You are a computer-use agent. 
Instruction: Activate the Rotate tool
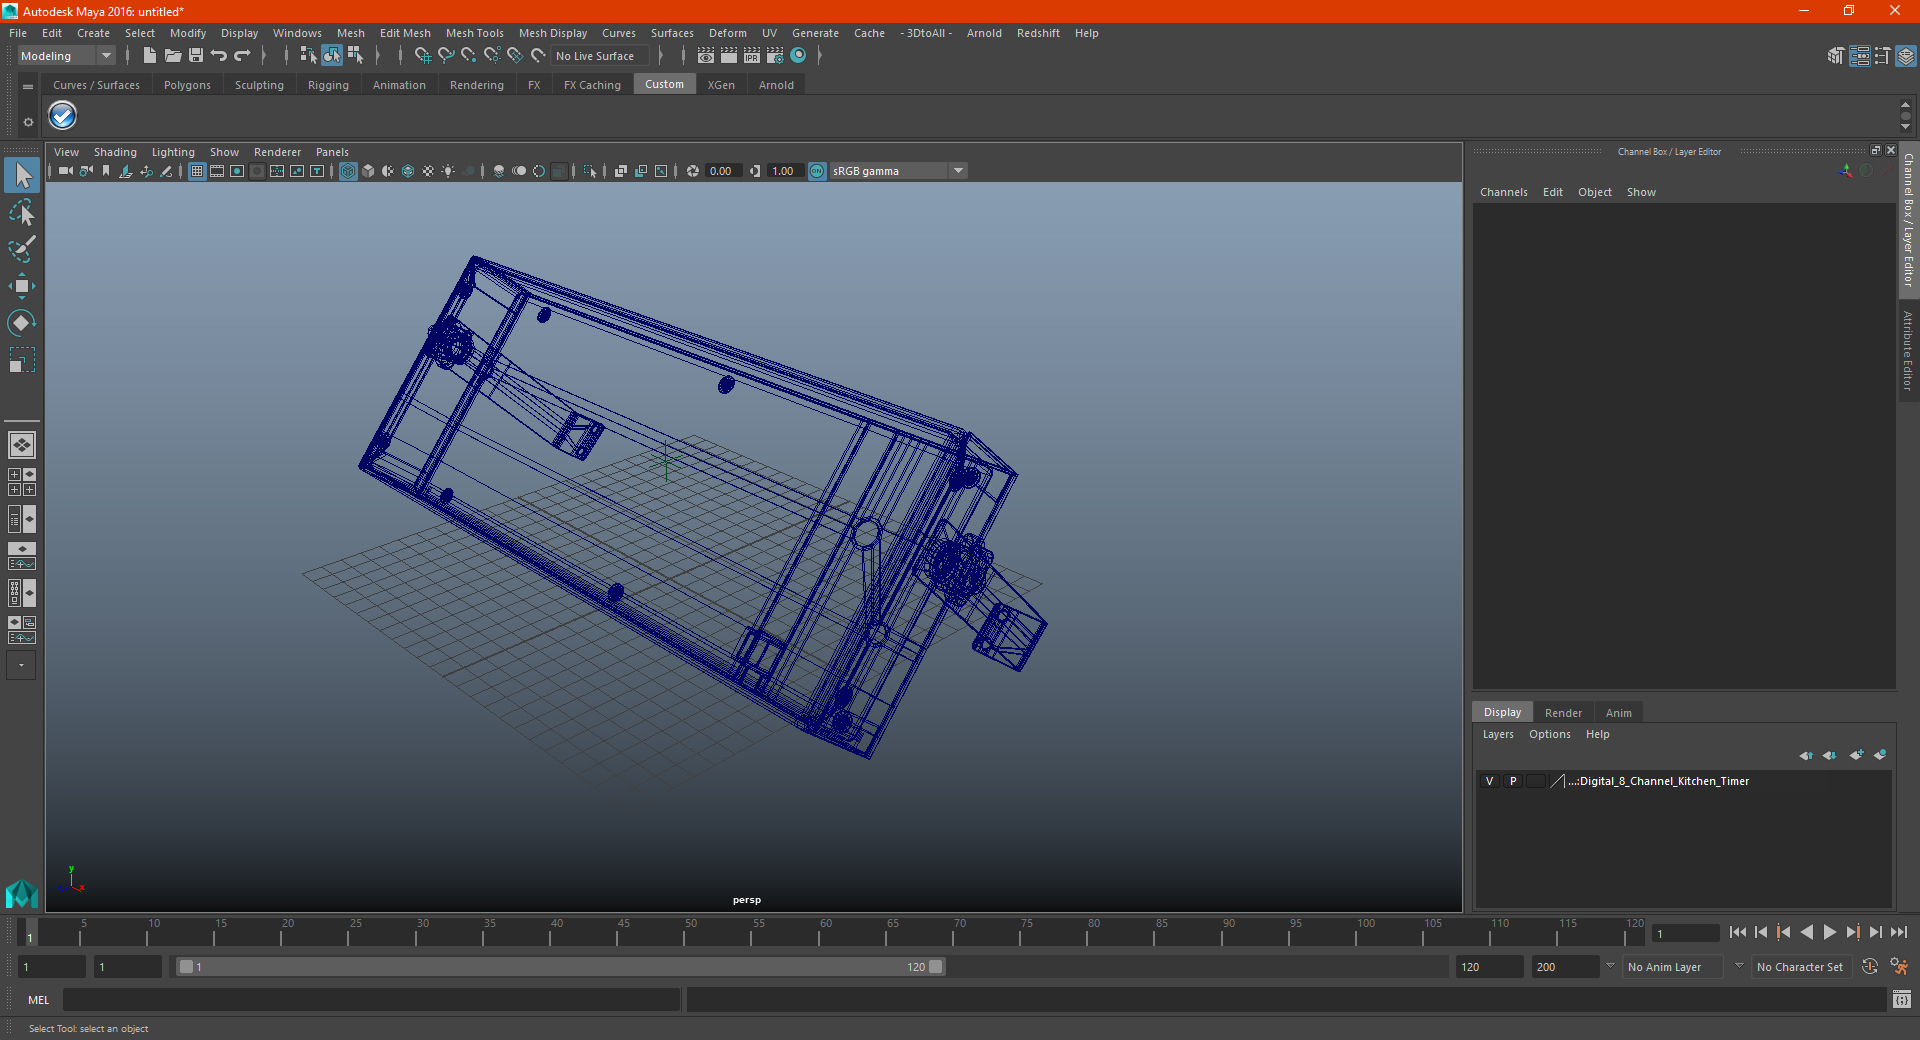pyautogui.click(x=22, y=322)
